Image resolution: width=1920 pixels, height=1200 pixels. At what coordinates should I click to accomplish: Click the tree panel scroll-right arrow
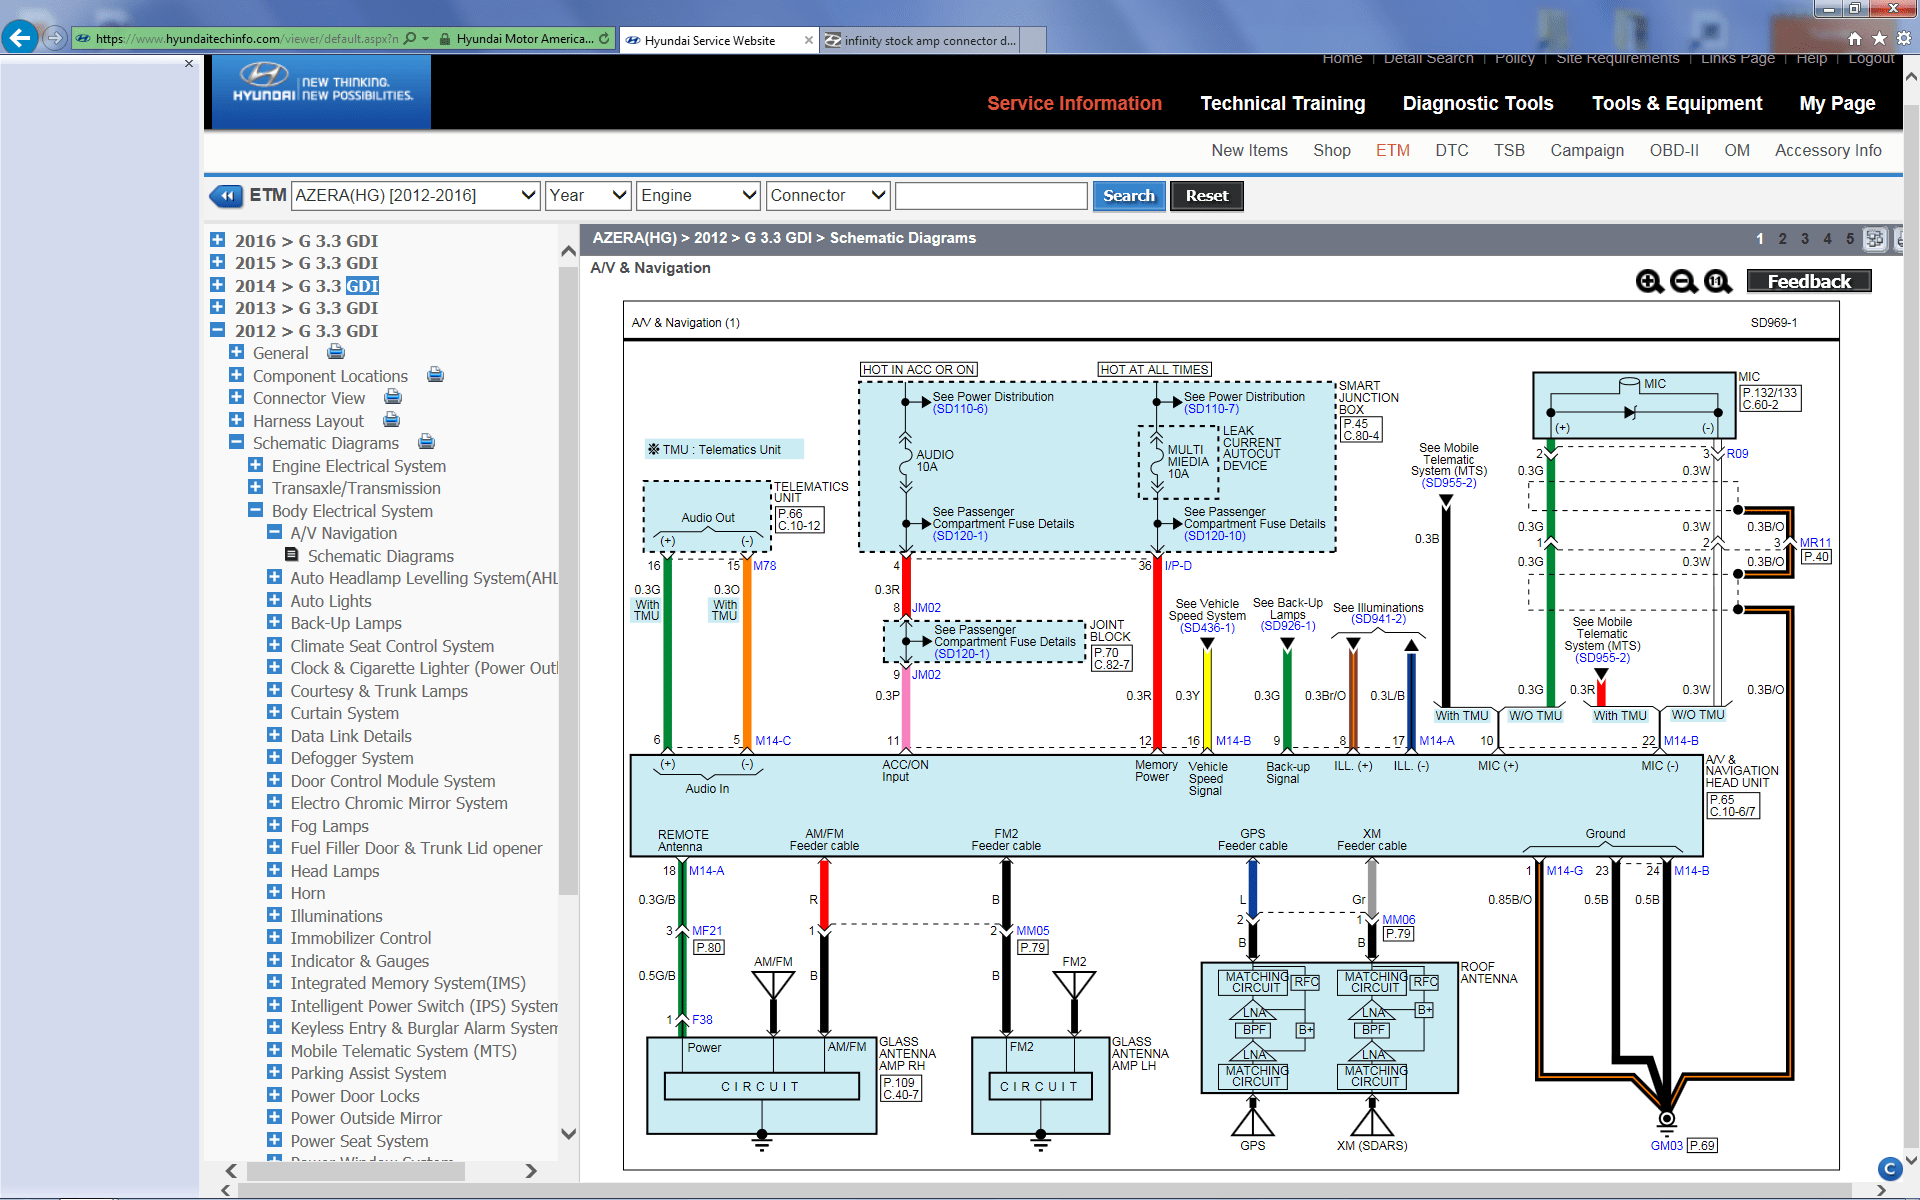[531, 1170]
